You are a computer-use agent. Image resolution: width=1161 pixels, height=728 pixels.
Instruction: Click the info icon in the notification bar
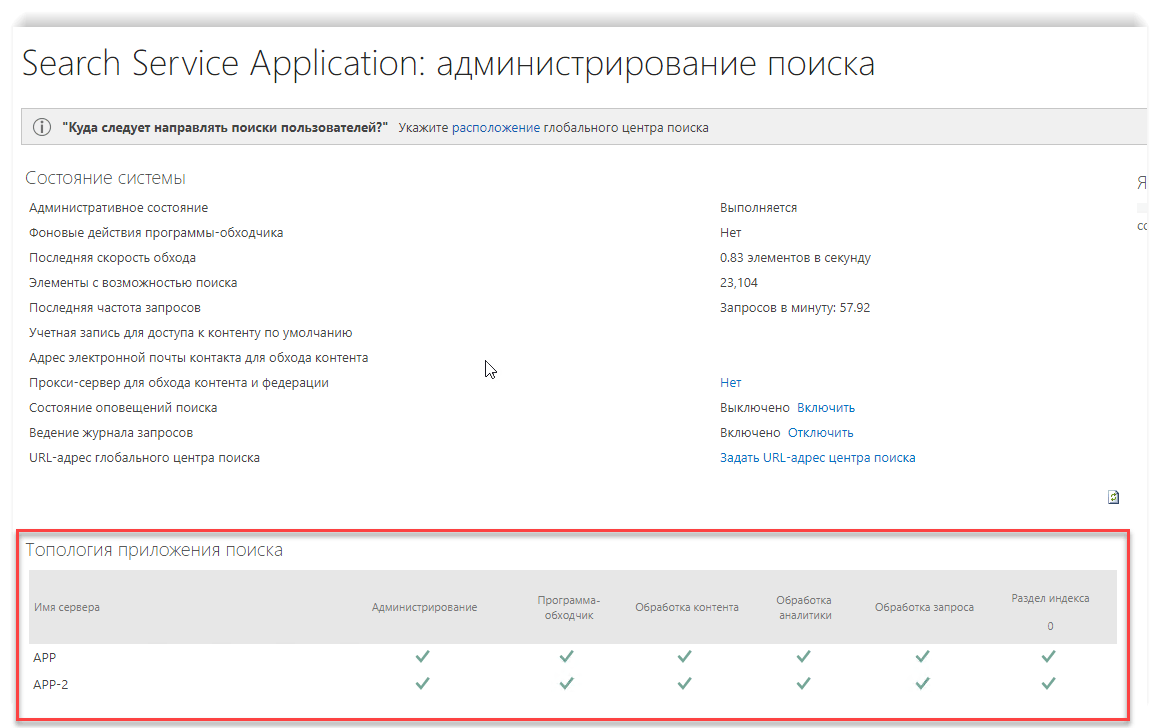42,128
